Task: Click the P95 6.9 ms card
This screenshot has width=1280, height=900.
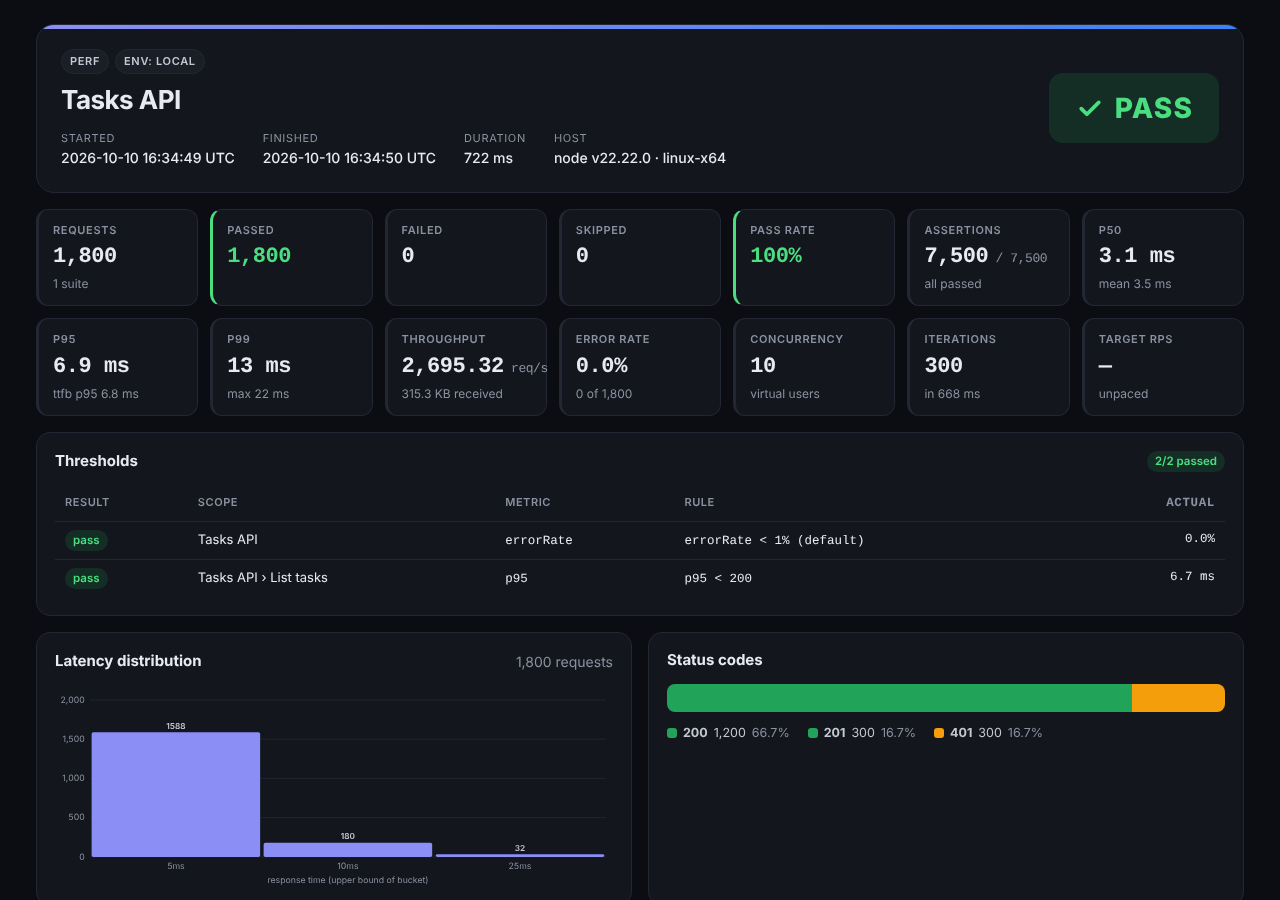Action: pyautogui.click(x=117, y=367)
